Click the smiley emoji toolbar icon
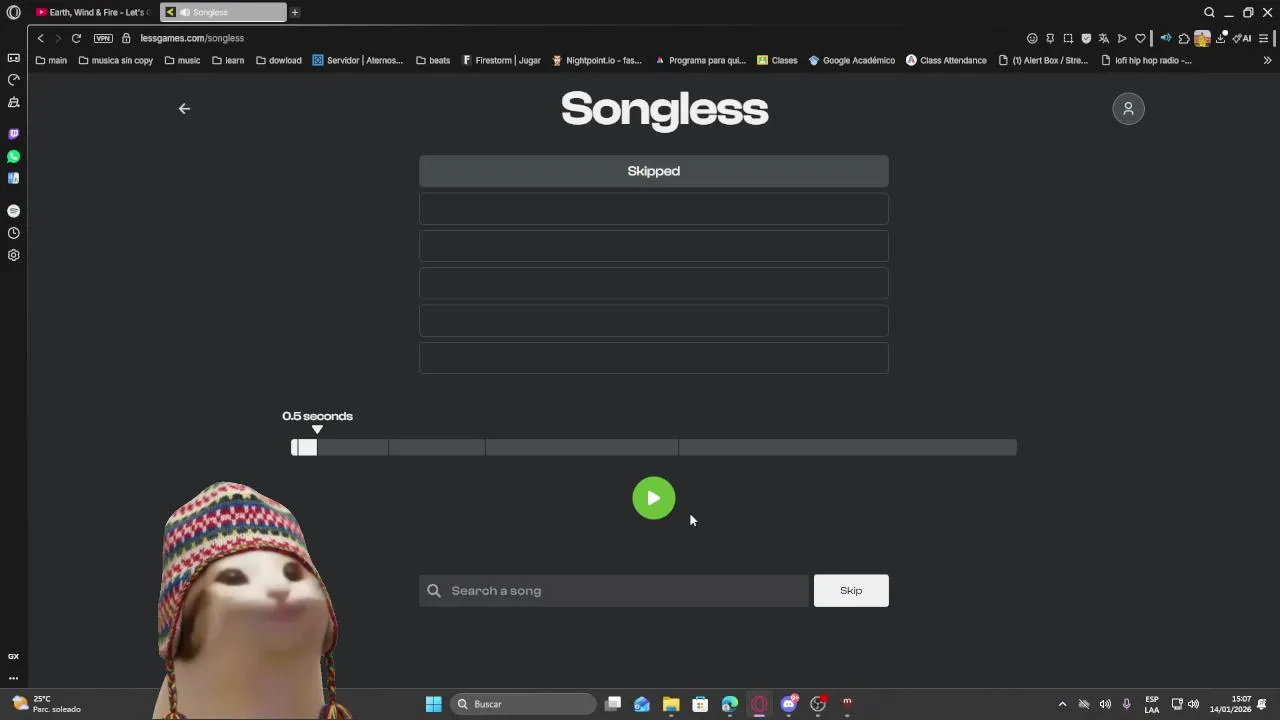 tap(1032, 38)
